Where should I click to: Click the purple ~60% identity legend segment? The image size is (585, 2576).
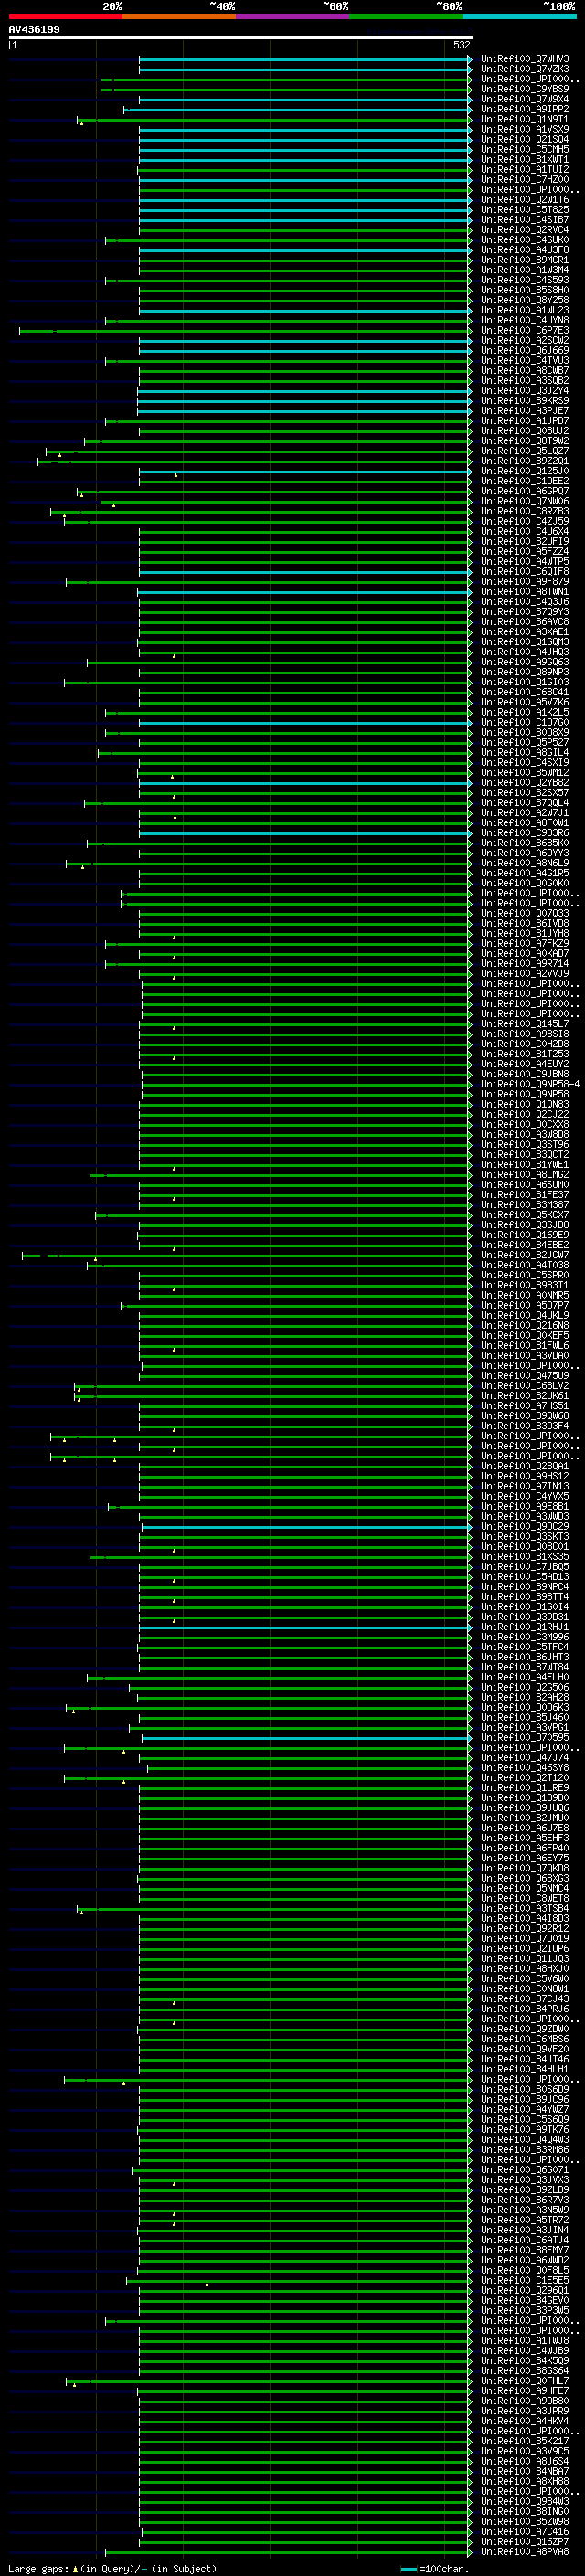292,16
